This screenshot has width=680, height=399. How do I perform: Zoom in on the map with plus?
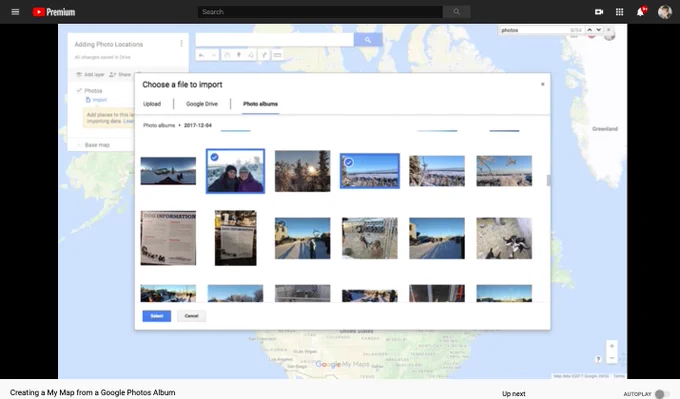(611, 346)
